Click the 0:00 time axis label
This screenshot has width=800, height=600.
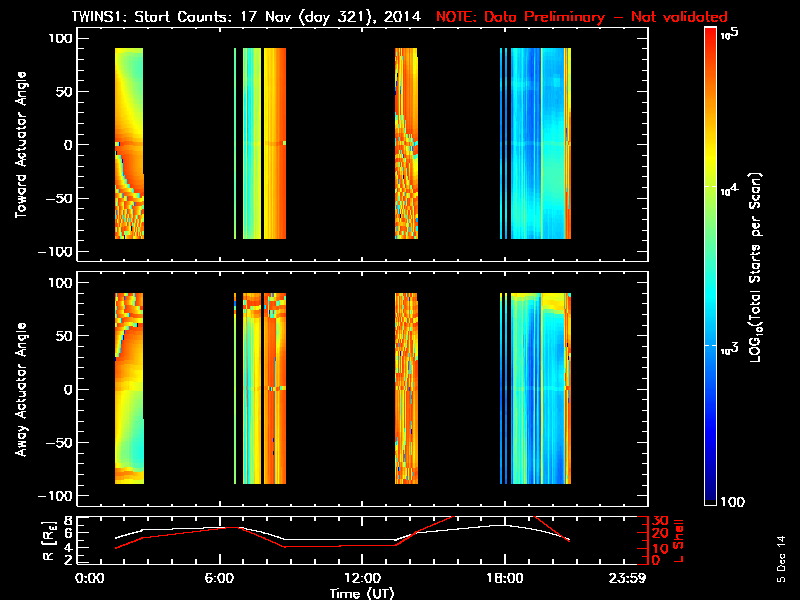[x=89, y=578]
